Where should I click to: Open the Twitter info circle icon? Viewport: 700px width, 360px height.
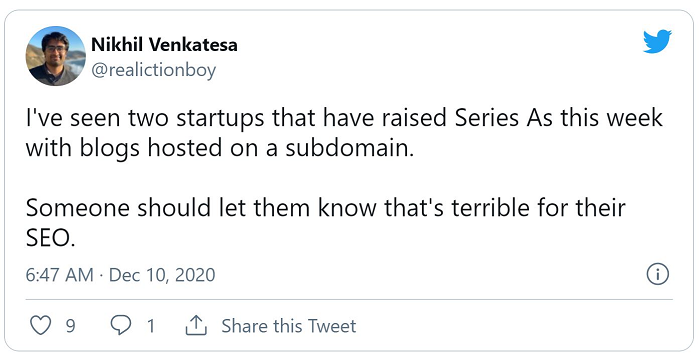[658, 274]
